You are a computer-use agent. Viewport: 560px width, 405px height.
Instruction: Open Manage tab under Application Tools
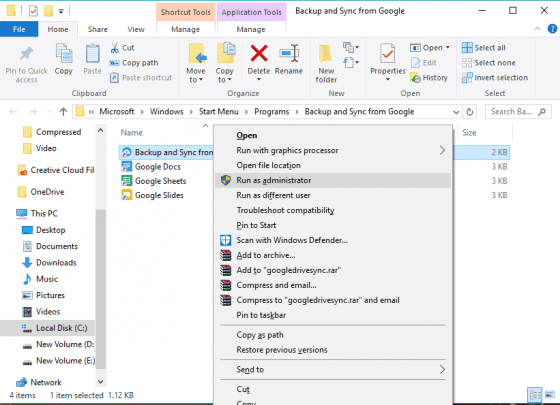point(251,29)
